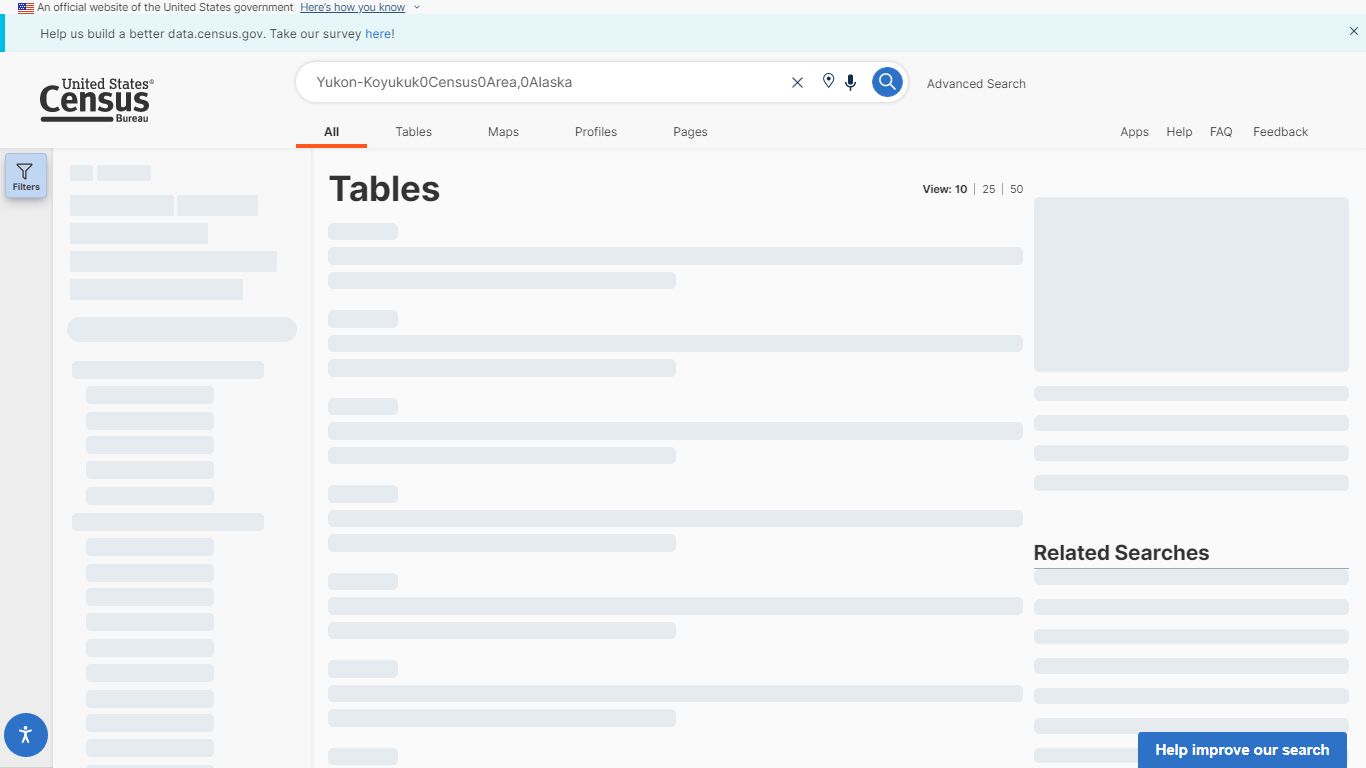The width and height of the screenshot is (1366, 768).
Task: Click Help improve our search button
Action: tap(1242, 750)
